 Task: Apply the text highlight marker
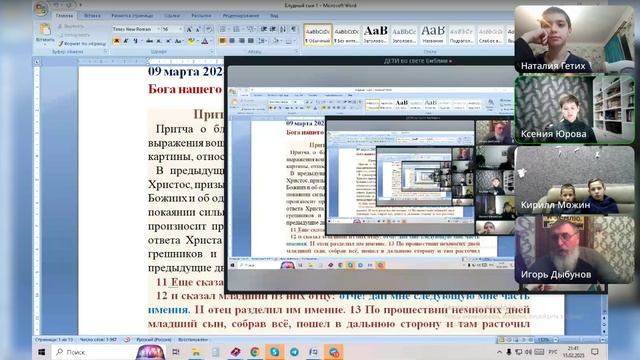click(191, 41)
